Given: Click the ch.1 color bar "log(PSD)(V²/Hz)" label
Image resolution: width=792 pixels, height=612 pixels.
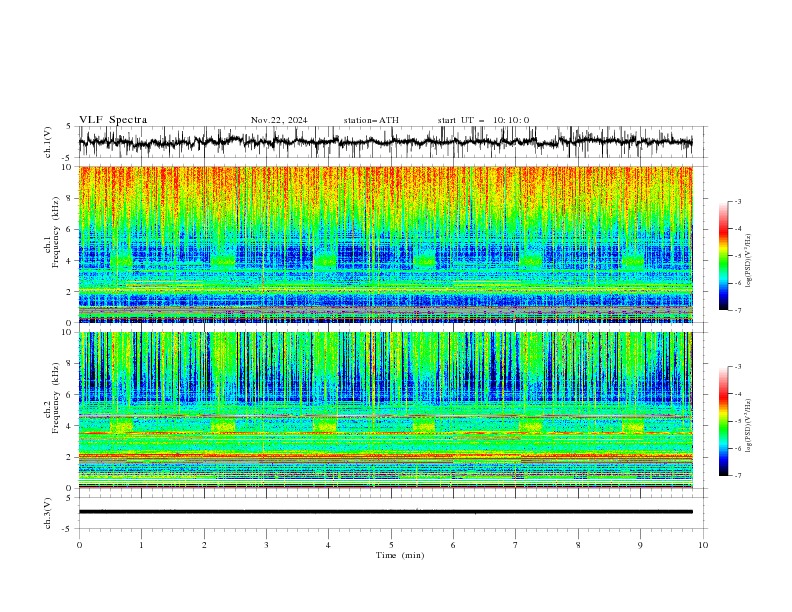Looking at the screenshot, I should (749, 261).
